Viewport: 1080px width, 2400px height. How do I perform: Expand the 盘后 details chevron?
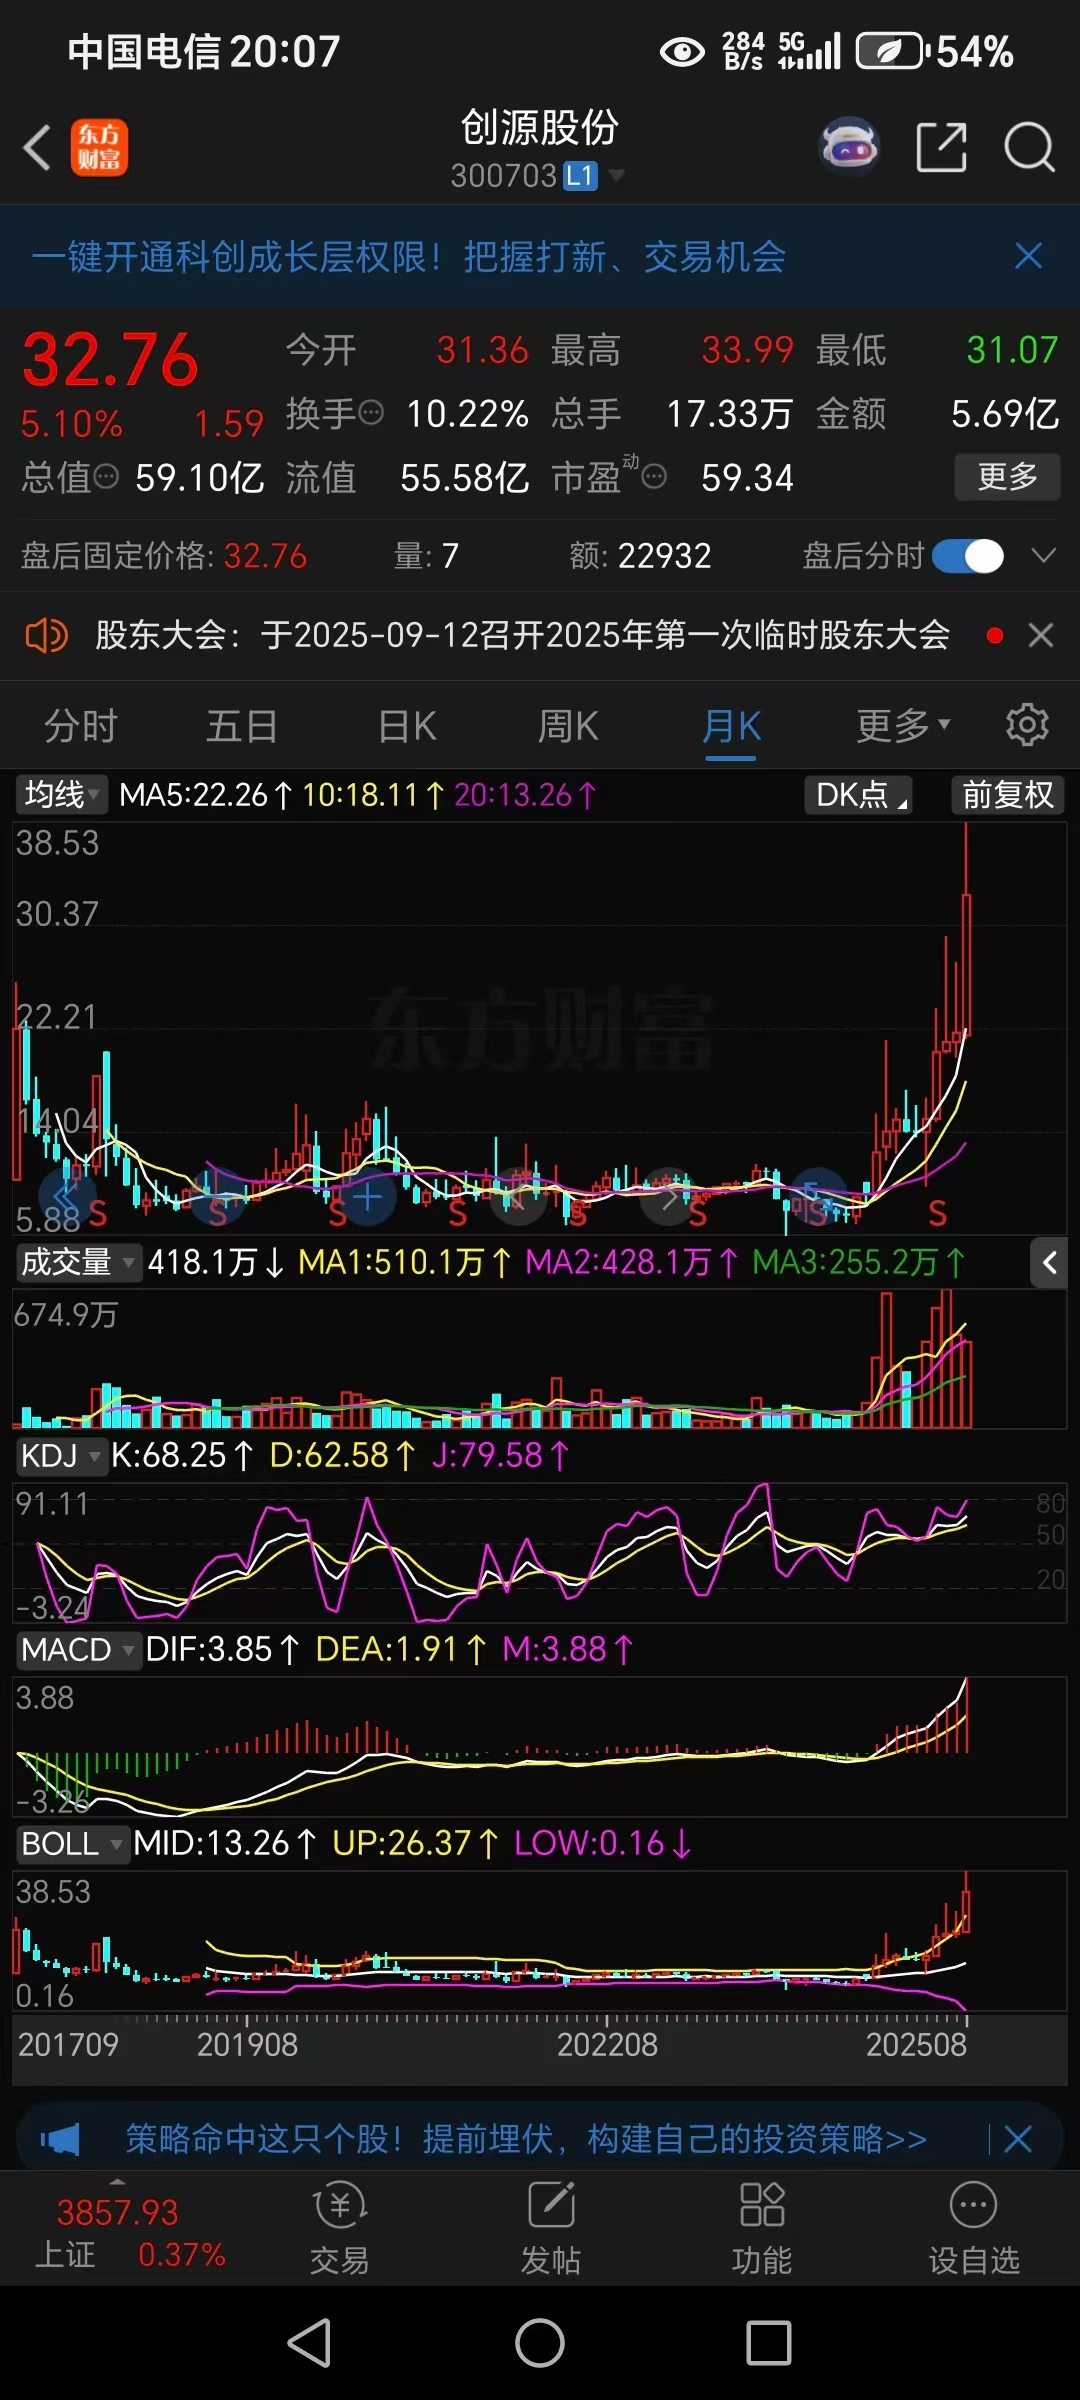[1043, 556]
